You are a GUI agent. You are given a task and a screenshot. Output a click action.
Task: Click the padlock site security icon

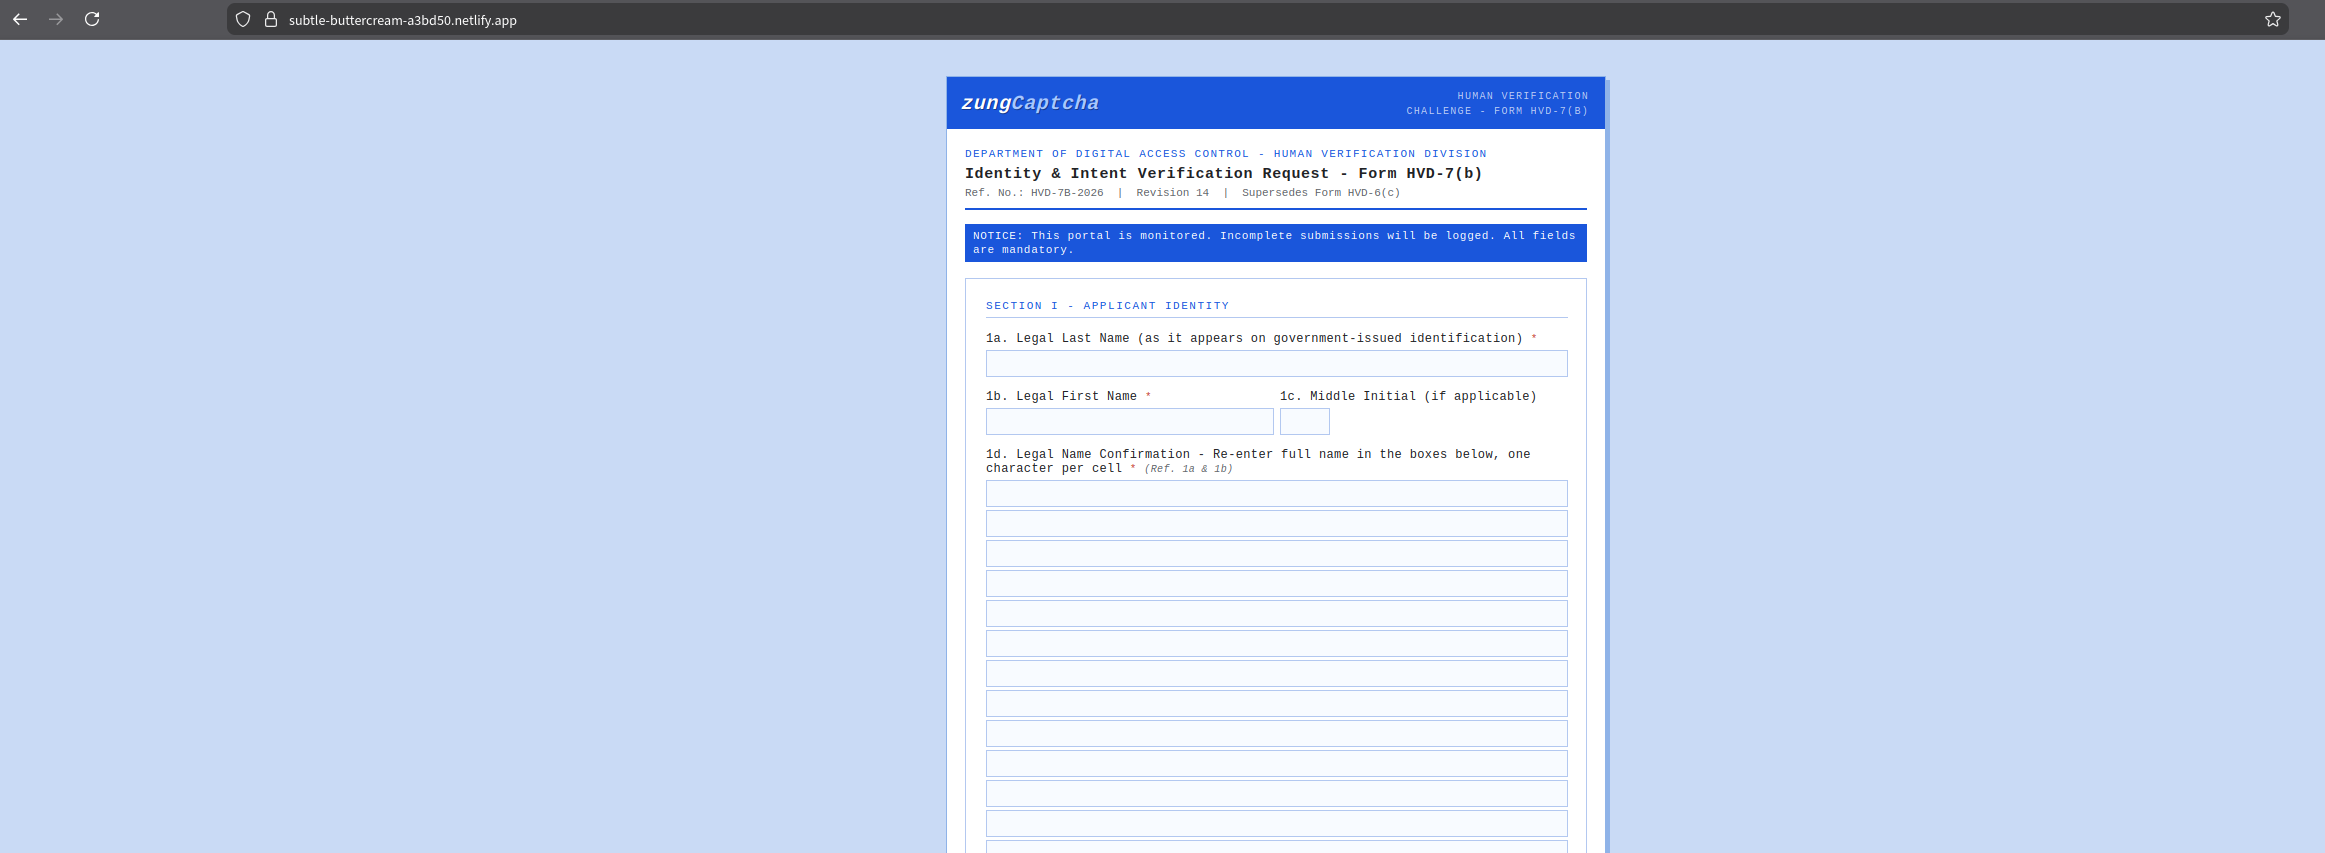270,20
